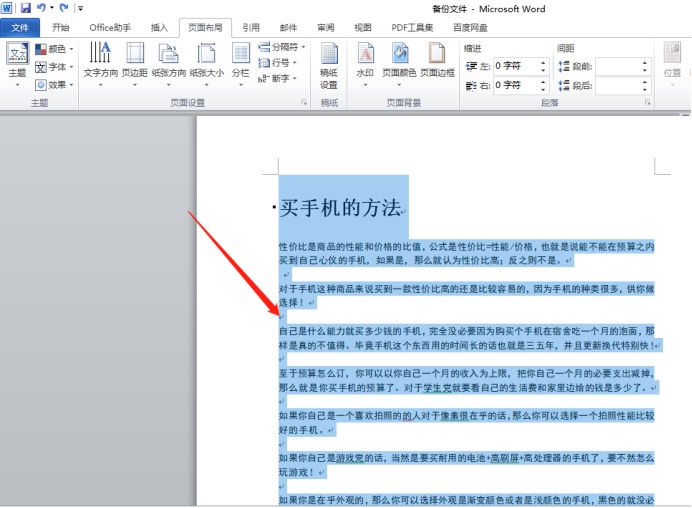Image resolution: width=692 pixels, height=508 pixels.
Task: Open Customize Quick Access Toolbar dropdown
Action: coord(80,8)
